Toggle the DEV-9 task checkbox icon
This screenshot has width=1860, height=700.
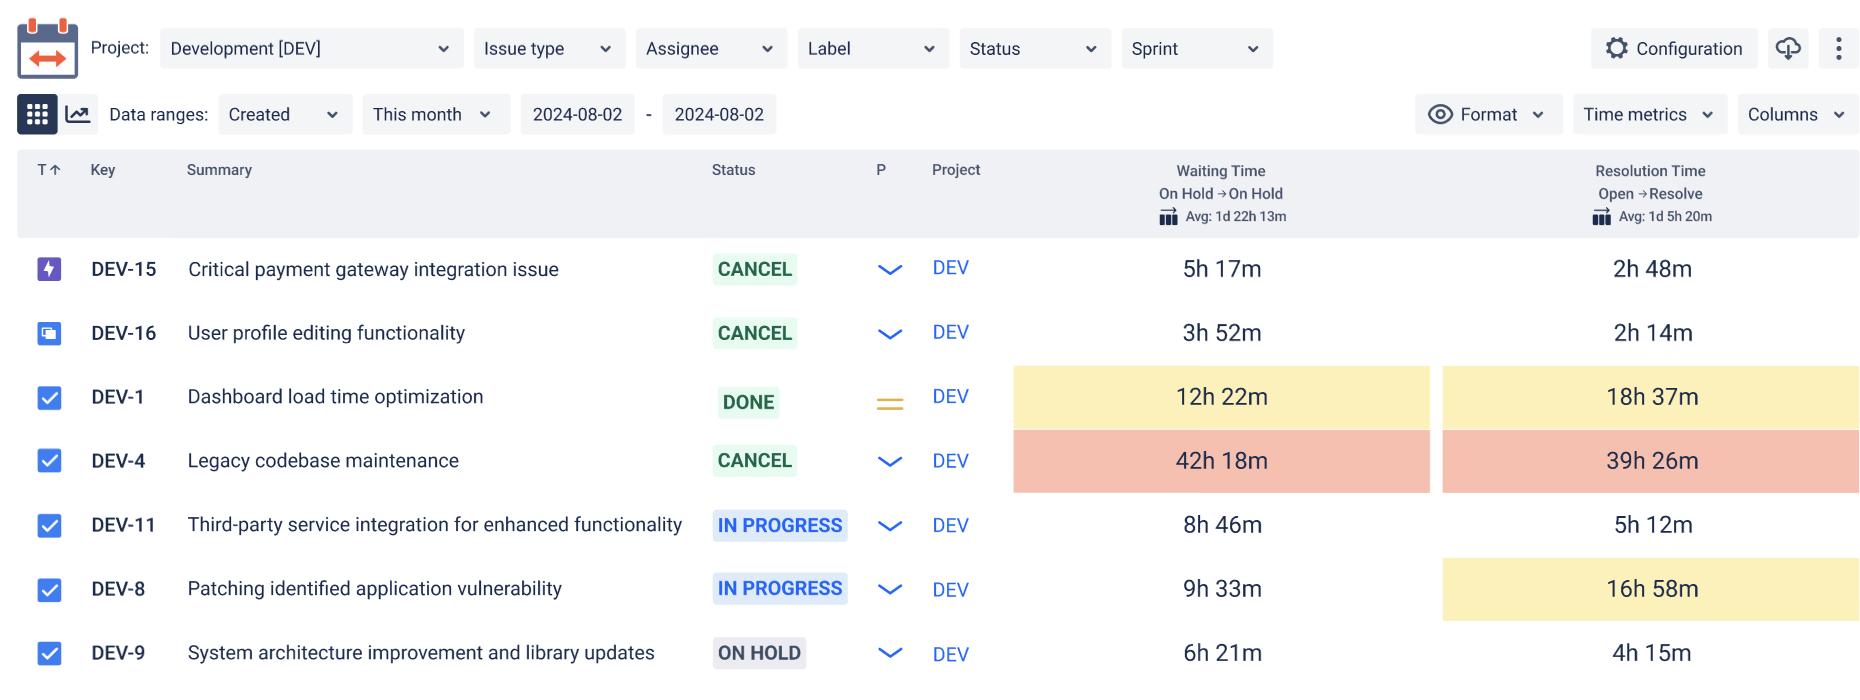[49, 653]
